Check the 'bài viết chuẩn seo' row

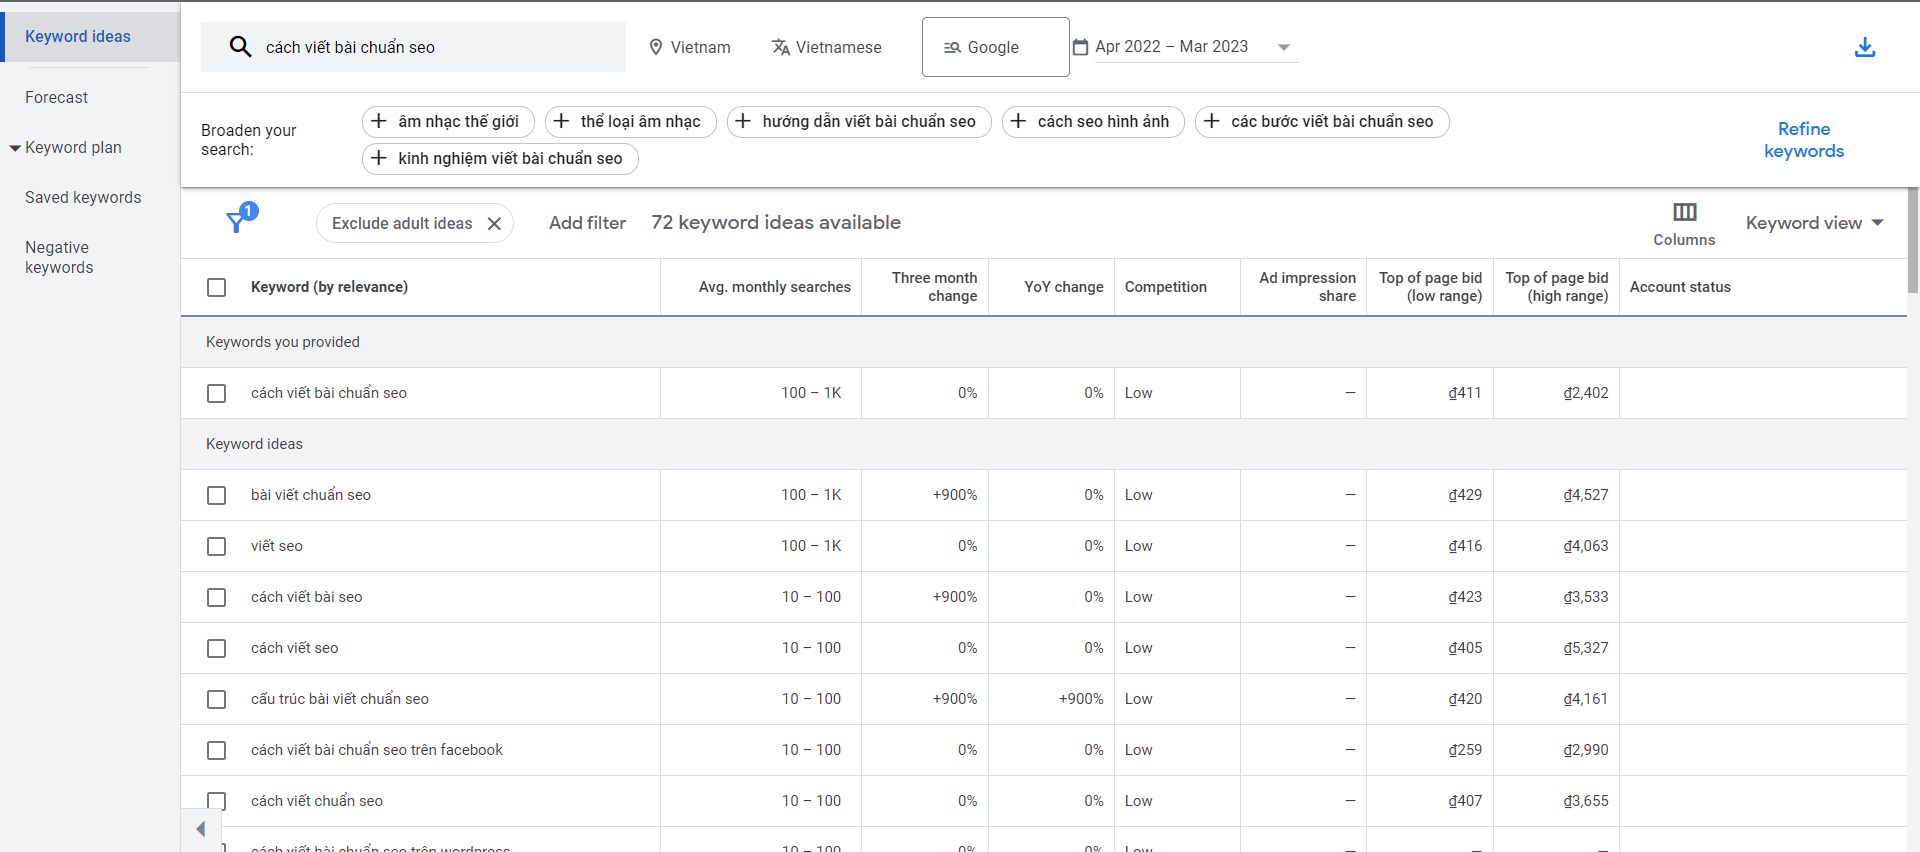point(216,495)
